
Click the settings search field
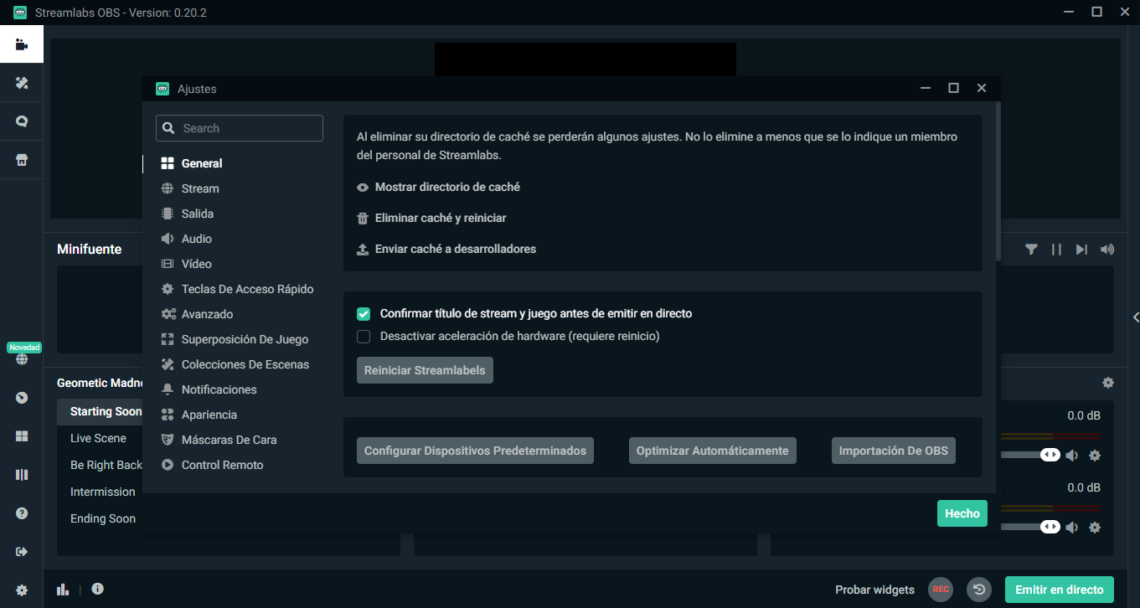point(239,128)
